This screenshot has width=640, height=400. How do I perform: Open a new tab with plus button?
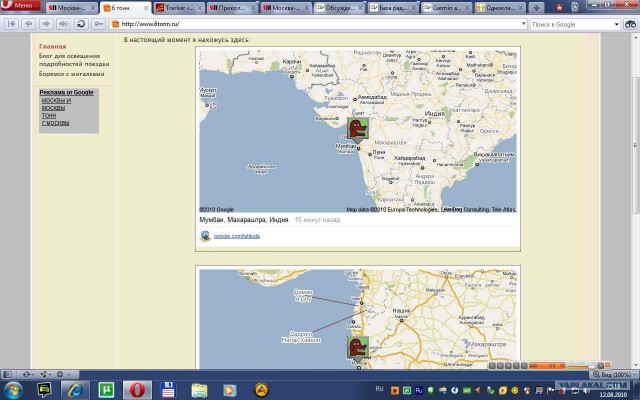tap(536, 8)
